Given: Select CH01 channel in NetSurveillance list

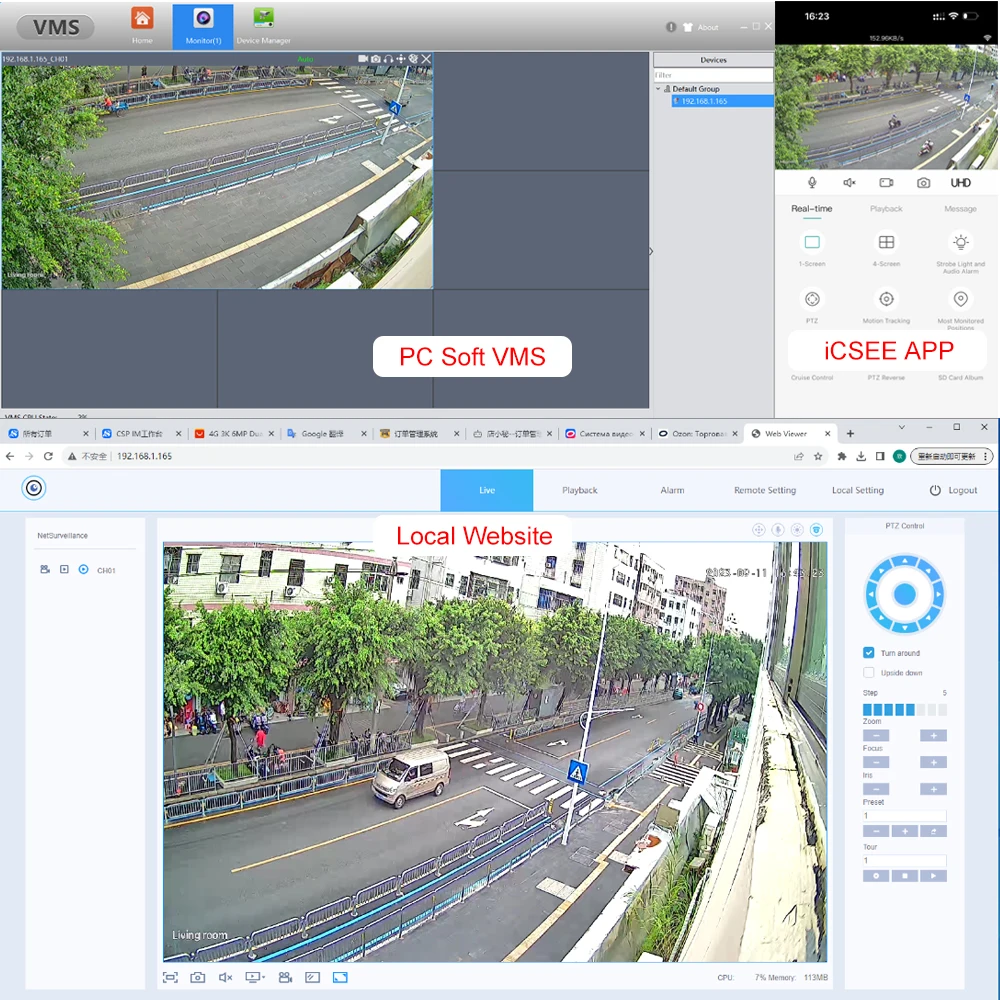Looking at the screenshot, I should [106, 570].
